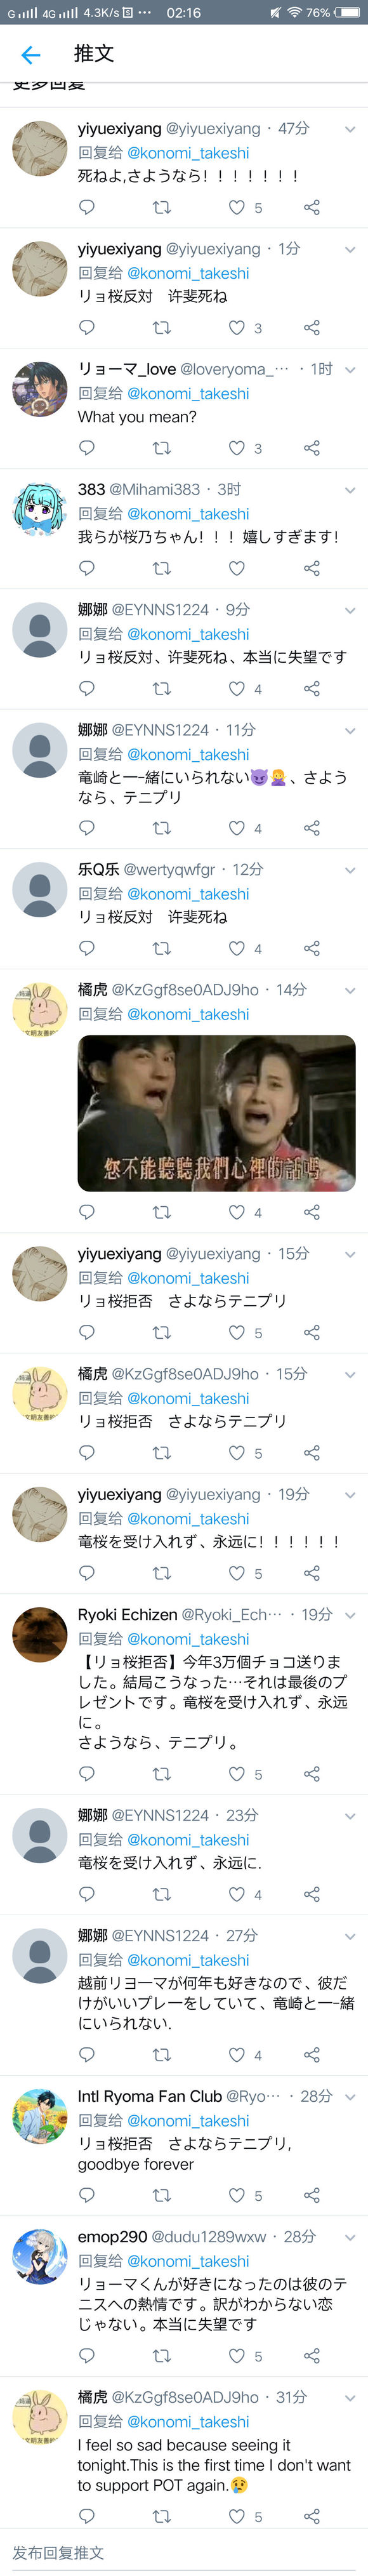The image size is (368, 2576).
Task: Share the tweet from 乐Q乐
Action: tap(312, 948)
